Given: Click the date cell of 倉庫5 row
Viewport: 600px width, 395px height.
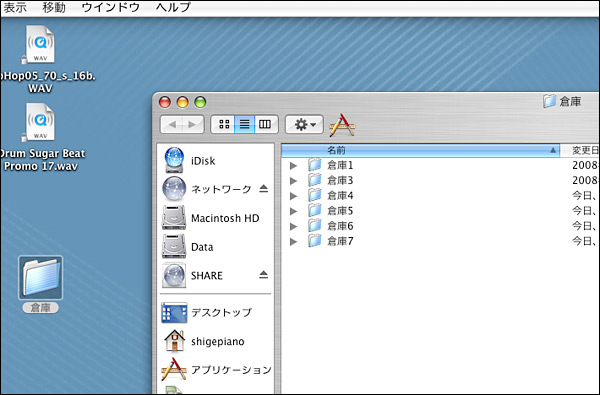Looking at the screenshot, I should click(x=585, y=211).
